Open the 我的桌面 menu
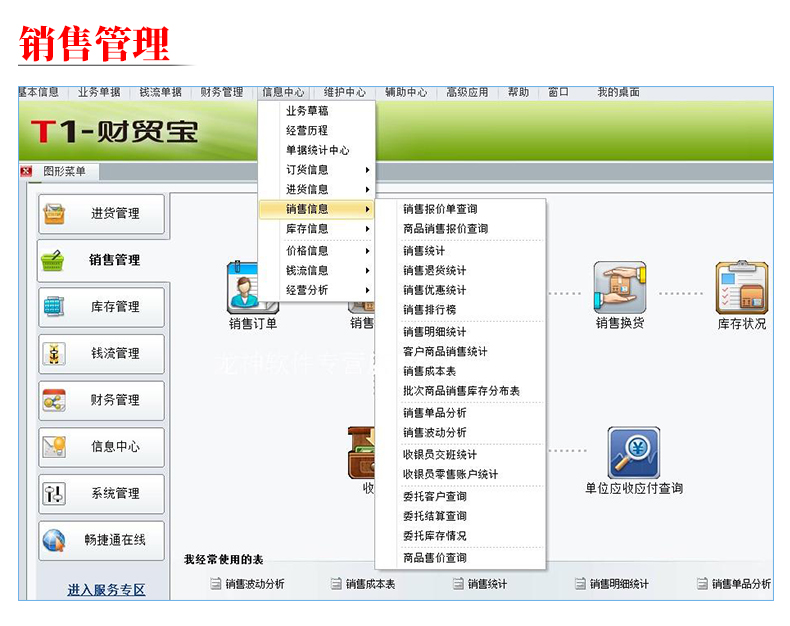 click(x=619, y=92)
